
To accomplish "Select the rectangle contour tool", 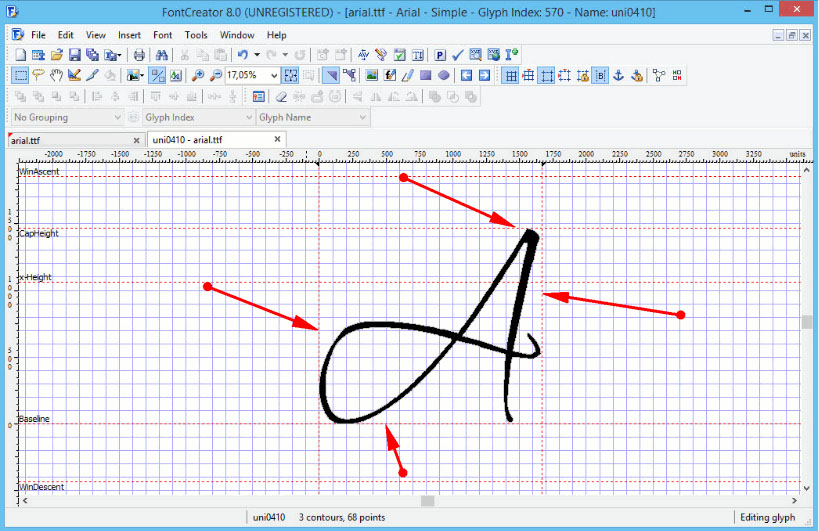I will click(426, 76).
